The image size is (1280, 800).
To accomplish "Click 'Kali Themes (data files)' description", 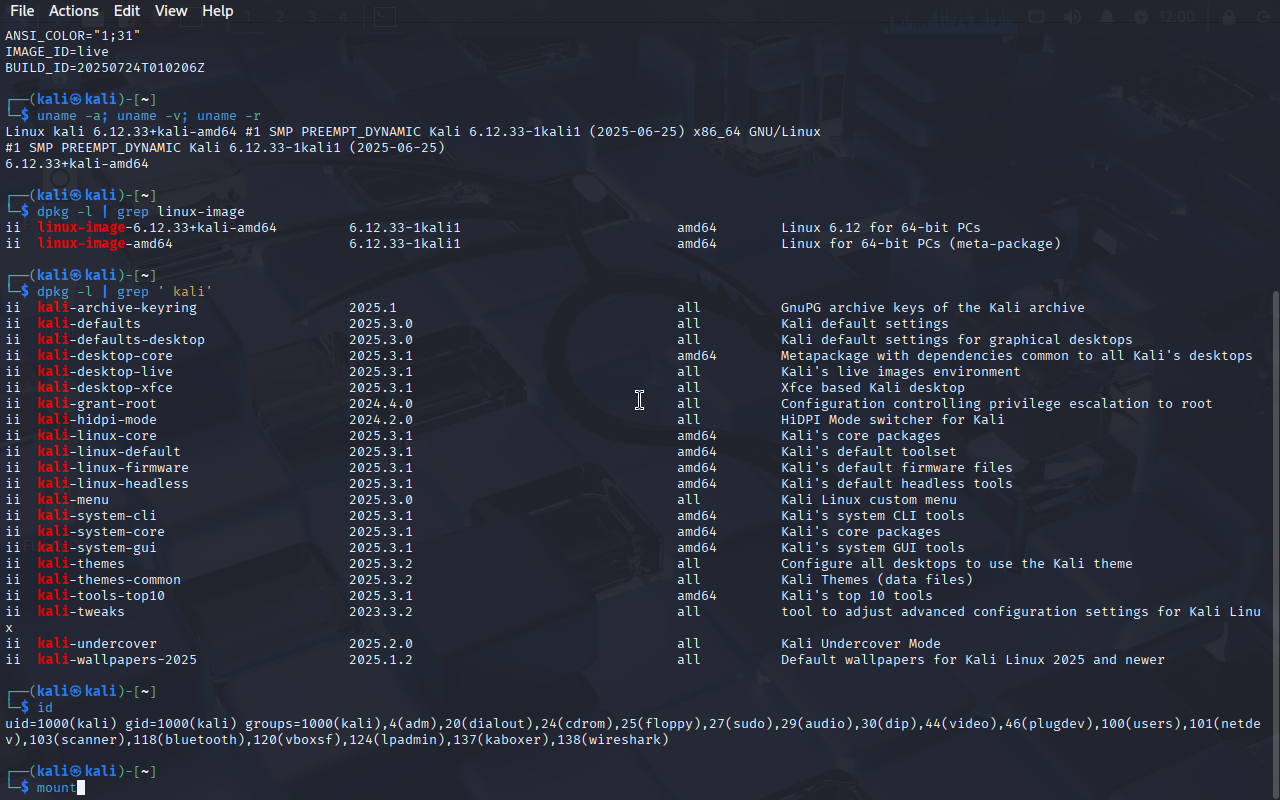I will (x=877, y=580).
